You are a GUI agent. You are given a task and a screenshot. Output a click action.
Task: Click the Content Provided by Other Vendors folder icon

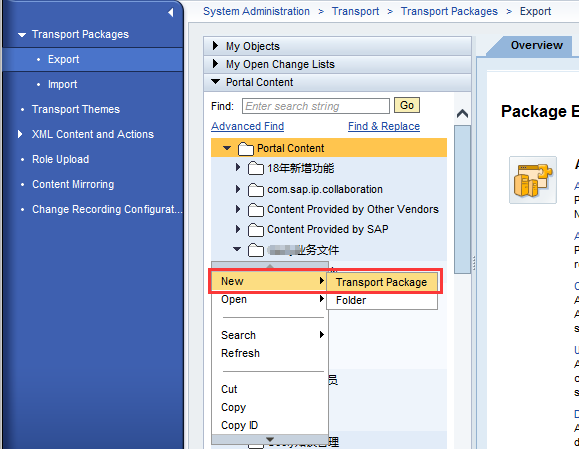pyautogui.click(x=256, y=210)
